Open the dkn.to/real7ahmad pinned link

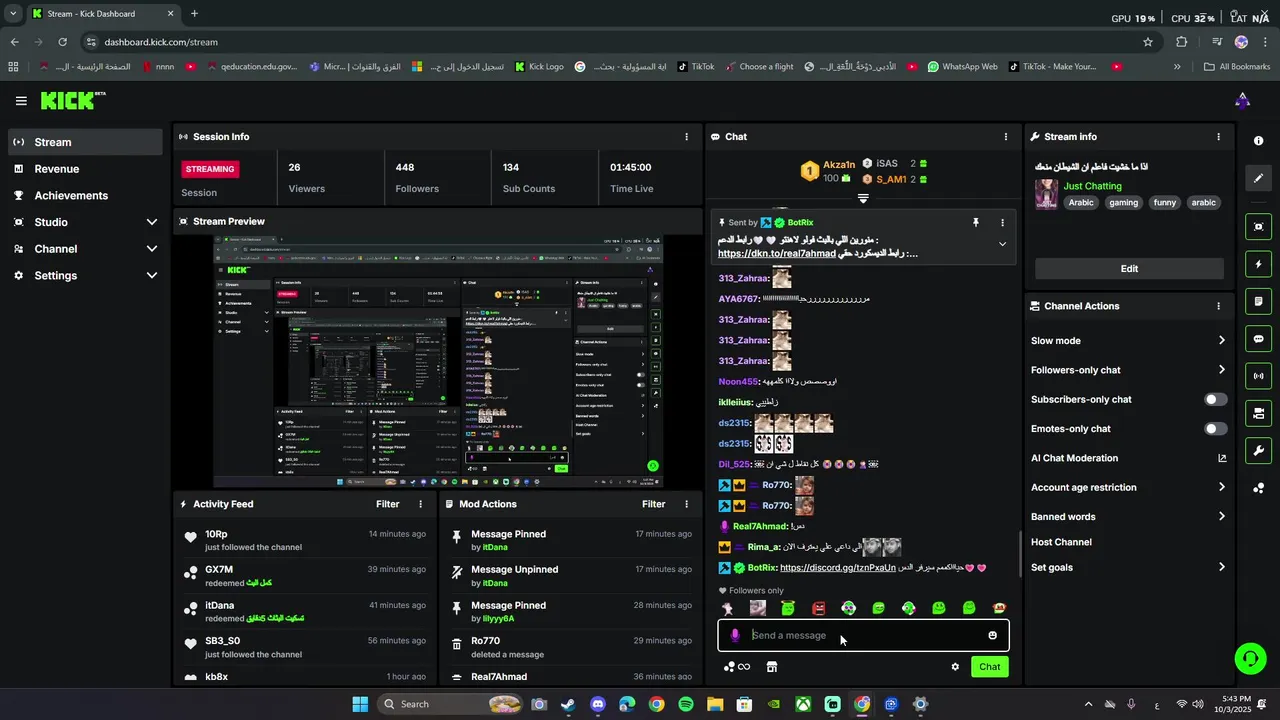point(777,254)
